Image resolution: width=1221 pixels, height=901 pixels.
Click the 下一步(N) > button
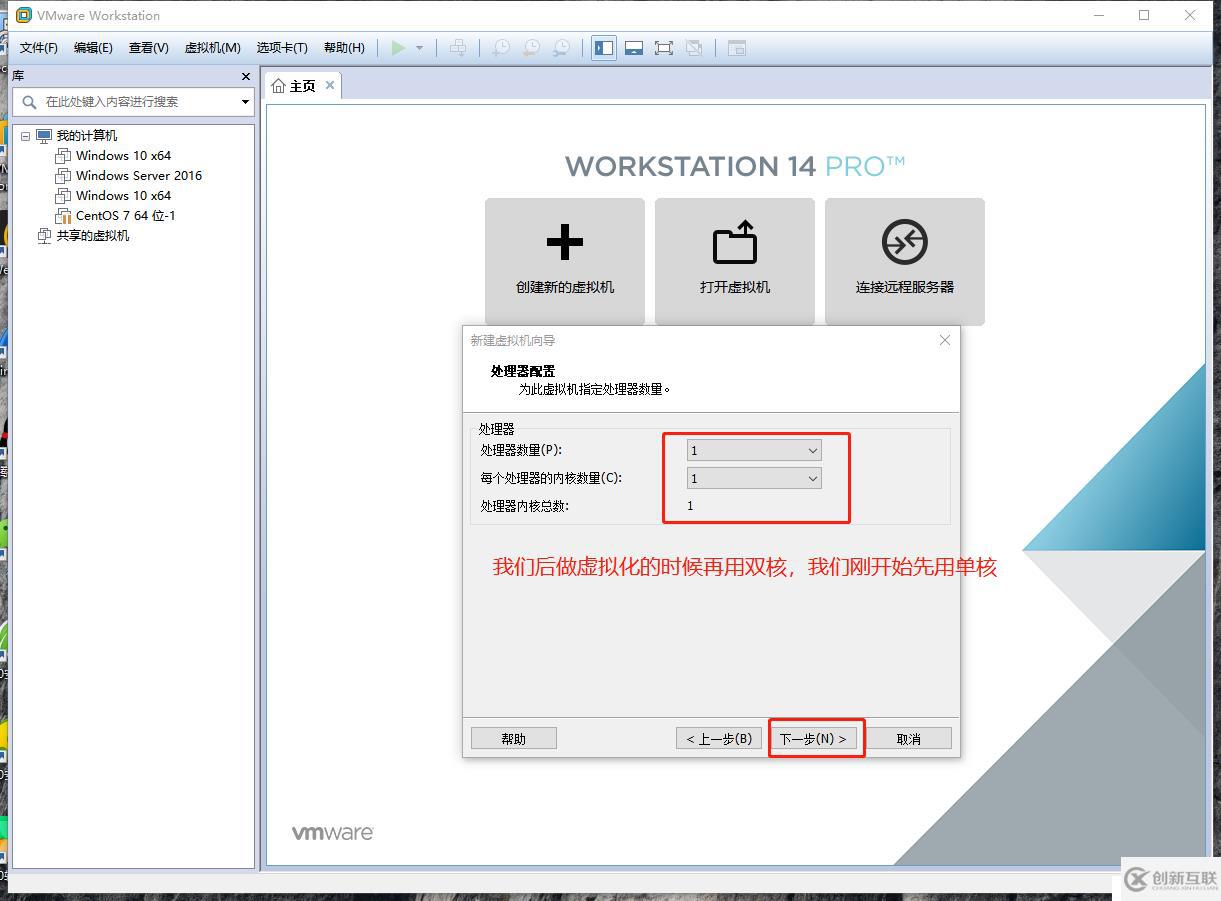click(814, 739)
